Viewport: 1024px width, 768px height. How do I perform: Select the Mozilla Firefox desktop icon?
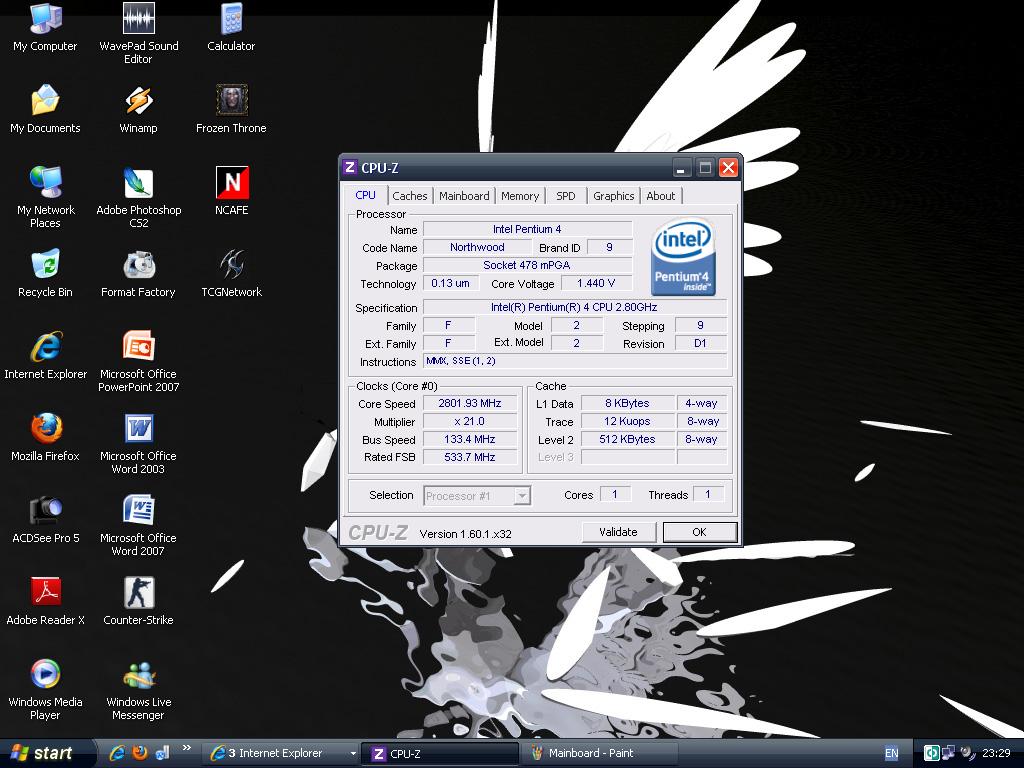point(45,437)
